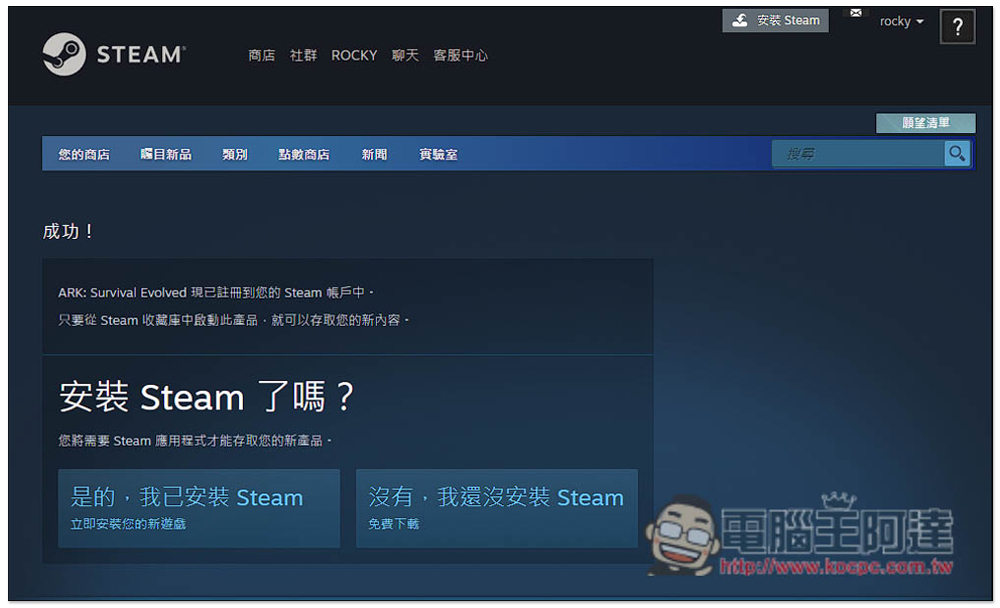Viewport: 1000px width, 608px height.
Task: Click the Steam logo in the header
Action: click(x=114, y=54)
